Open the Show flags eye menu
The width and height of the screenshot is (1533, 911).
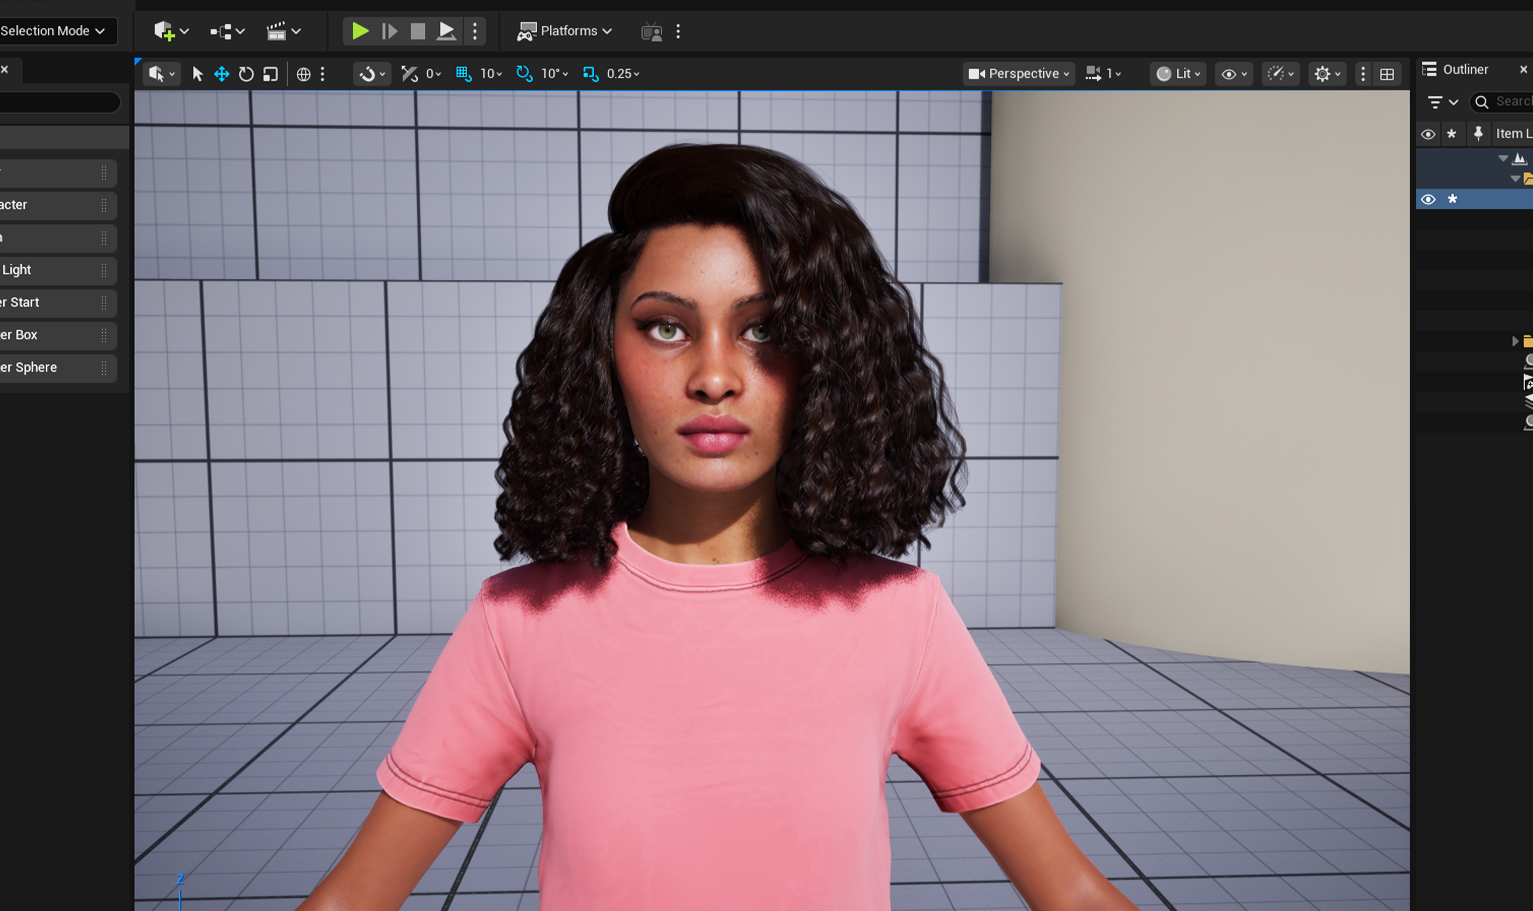[x=1234, y=74]
